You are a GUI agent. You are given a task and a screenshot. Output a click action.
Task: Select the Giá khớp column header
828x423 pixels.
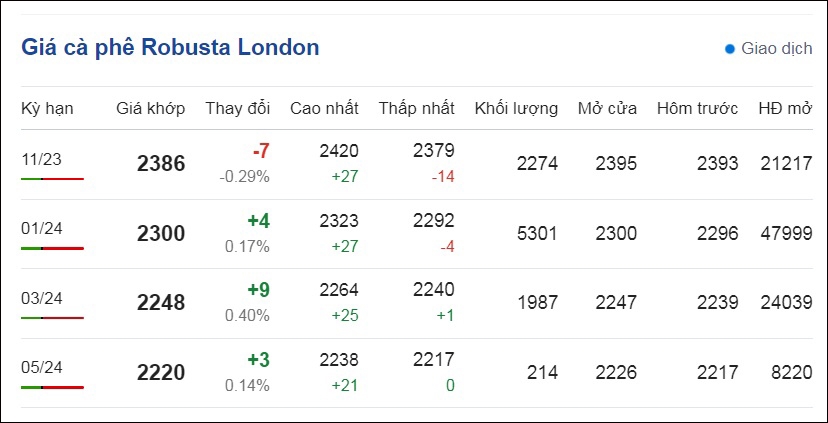pyautogui.click(x=151, y=109)
